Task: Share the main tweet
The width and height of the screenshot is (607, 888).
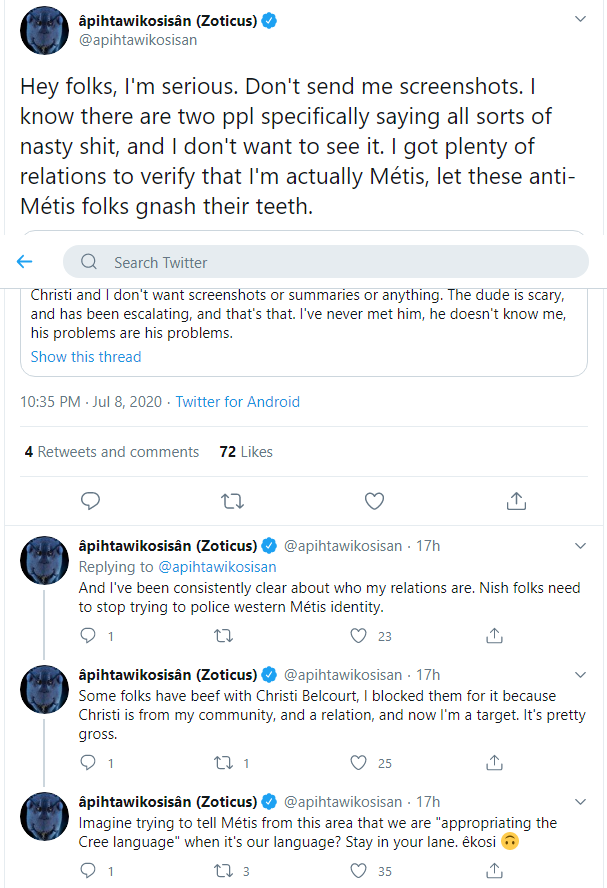Action: [516, 500]
